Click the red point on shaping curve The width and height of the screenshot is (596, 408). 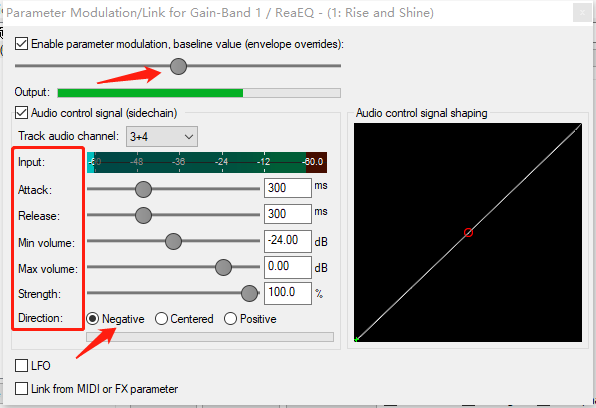pyautogui.click(x=468, y=232)
